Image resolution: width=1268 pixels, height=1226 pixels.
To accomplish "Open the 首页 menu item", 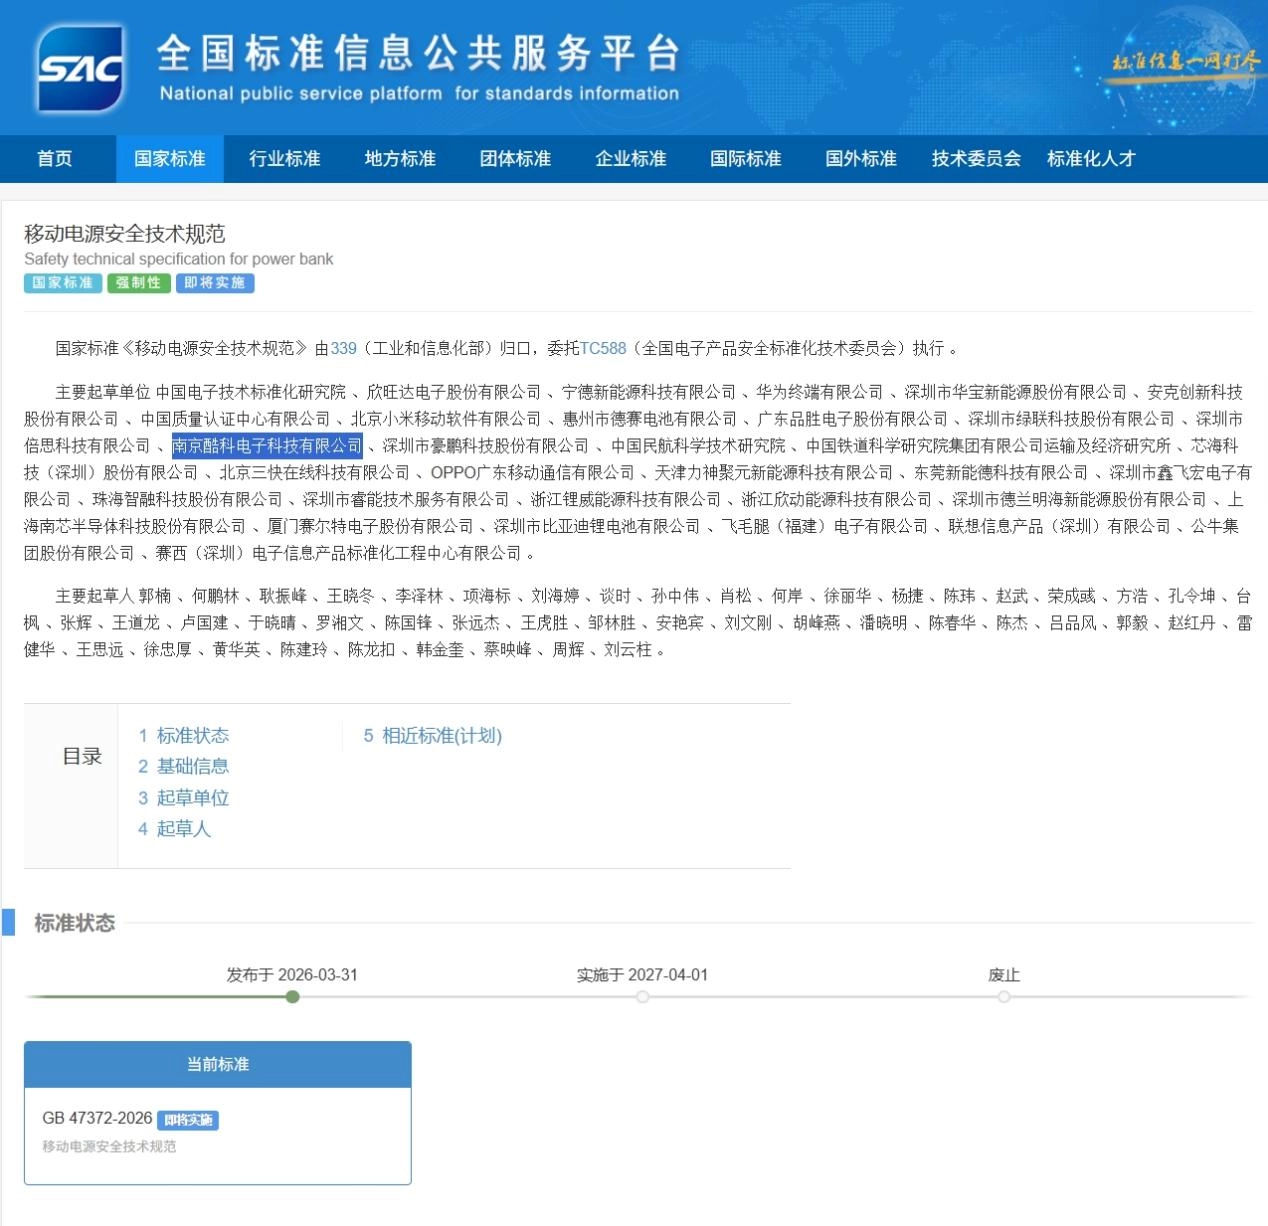I will coord(54,158).
